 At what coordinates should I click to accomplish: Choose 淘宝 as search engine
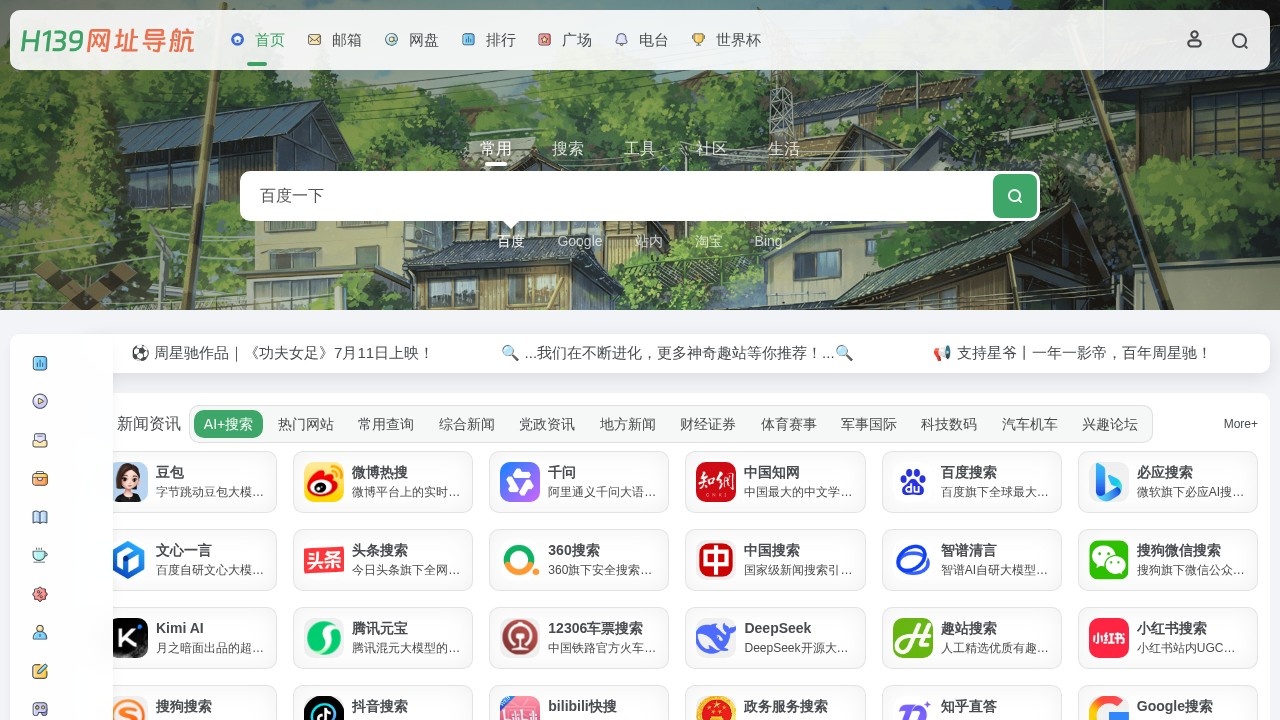[709, 241]
